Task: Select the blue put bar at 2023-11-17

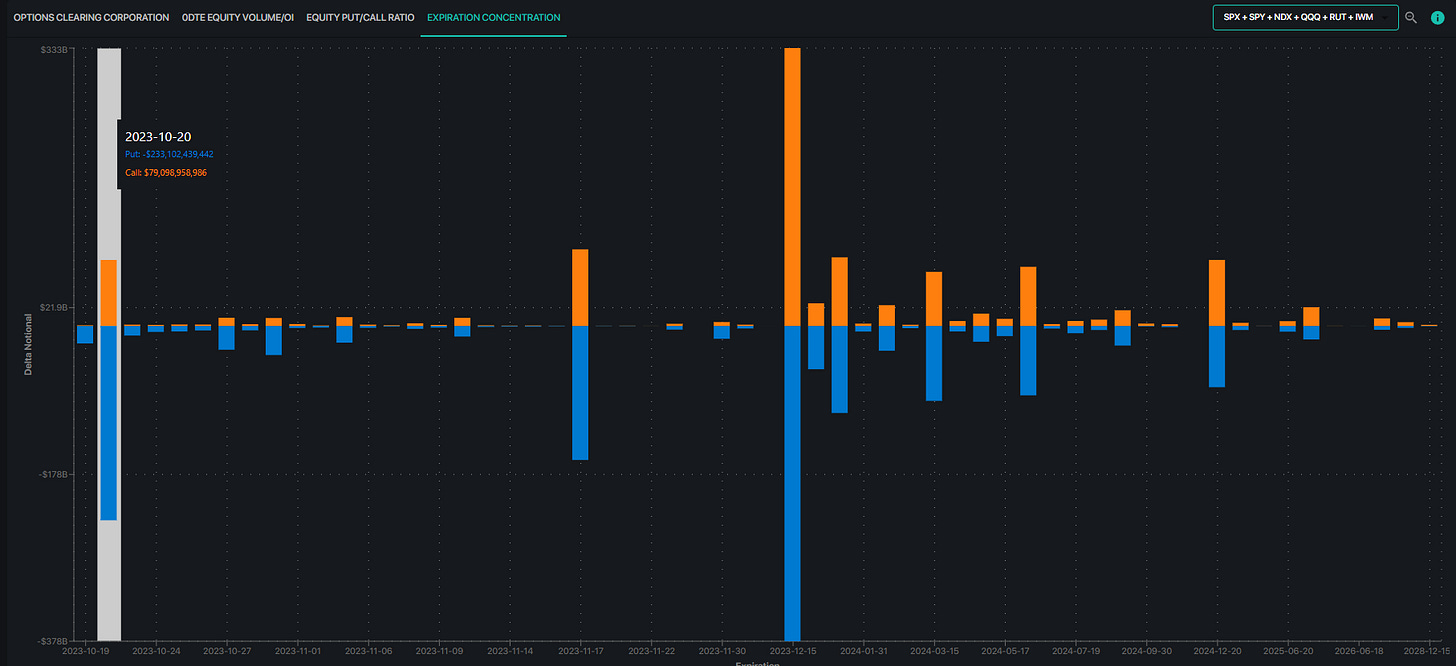Action: point(580,392)
